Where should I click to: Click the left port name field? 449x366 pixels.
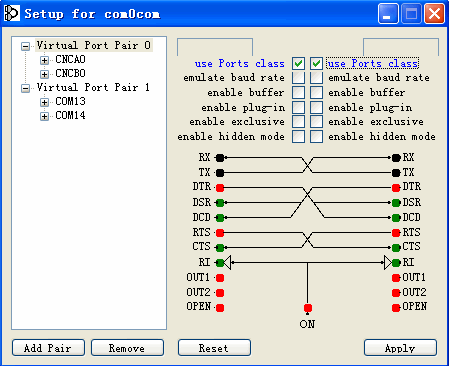215,47
